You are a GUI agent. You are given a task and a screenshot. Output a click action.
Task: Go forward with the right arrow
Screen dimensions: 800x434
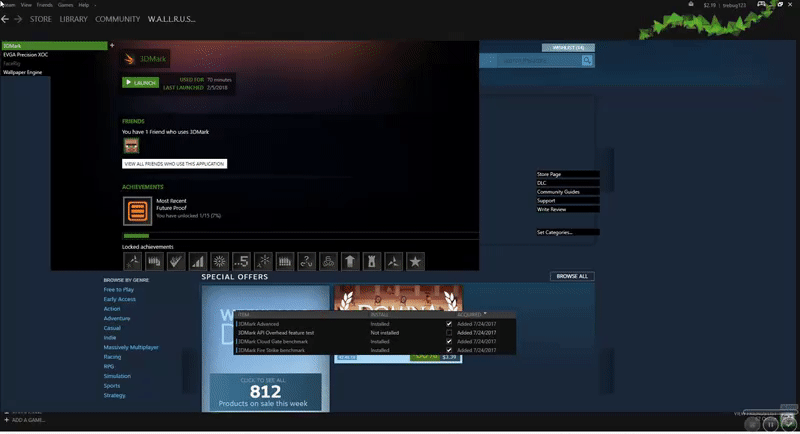click(x=18, y=19)
